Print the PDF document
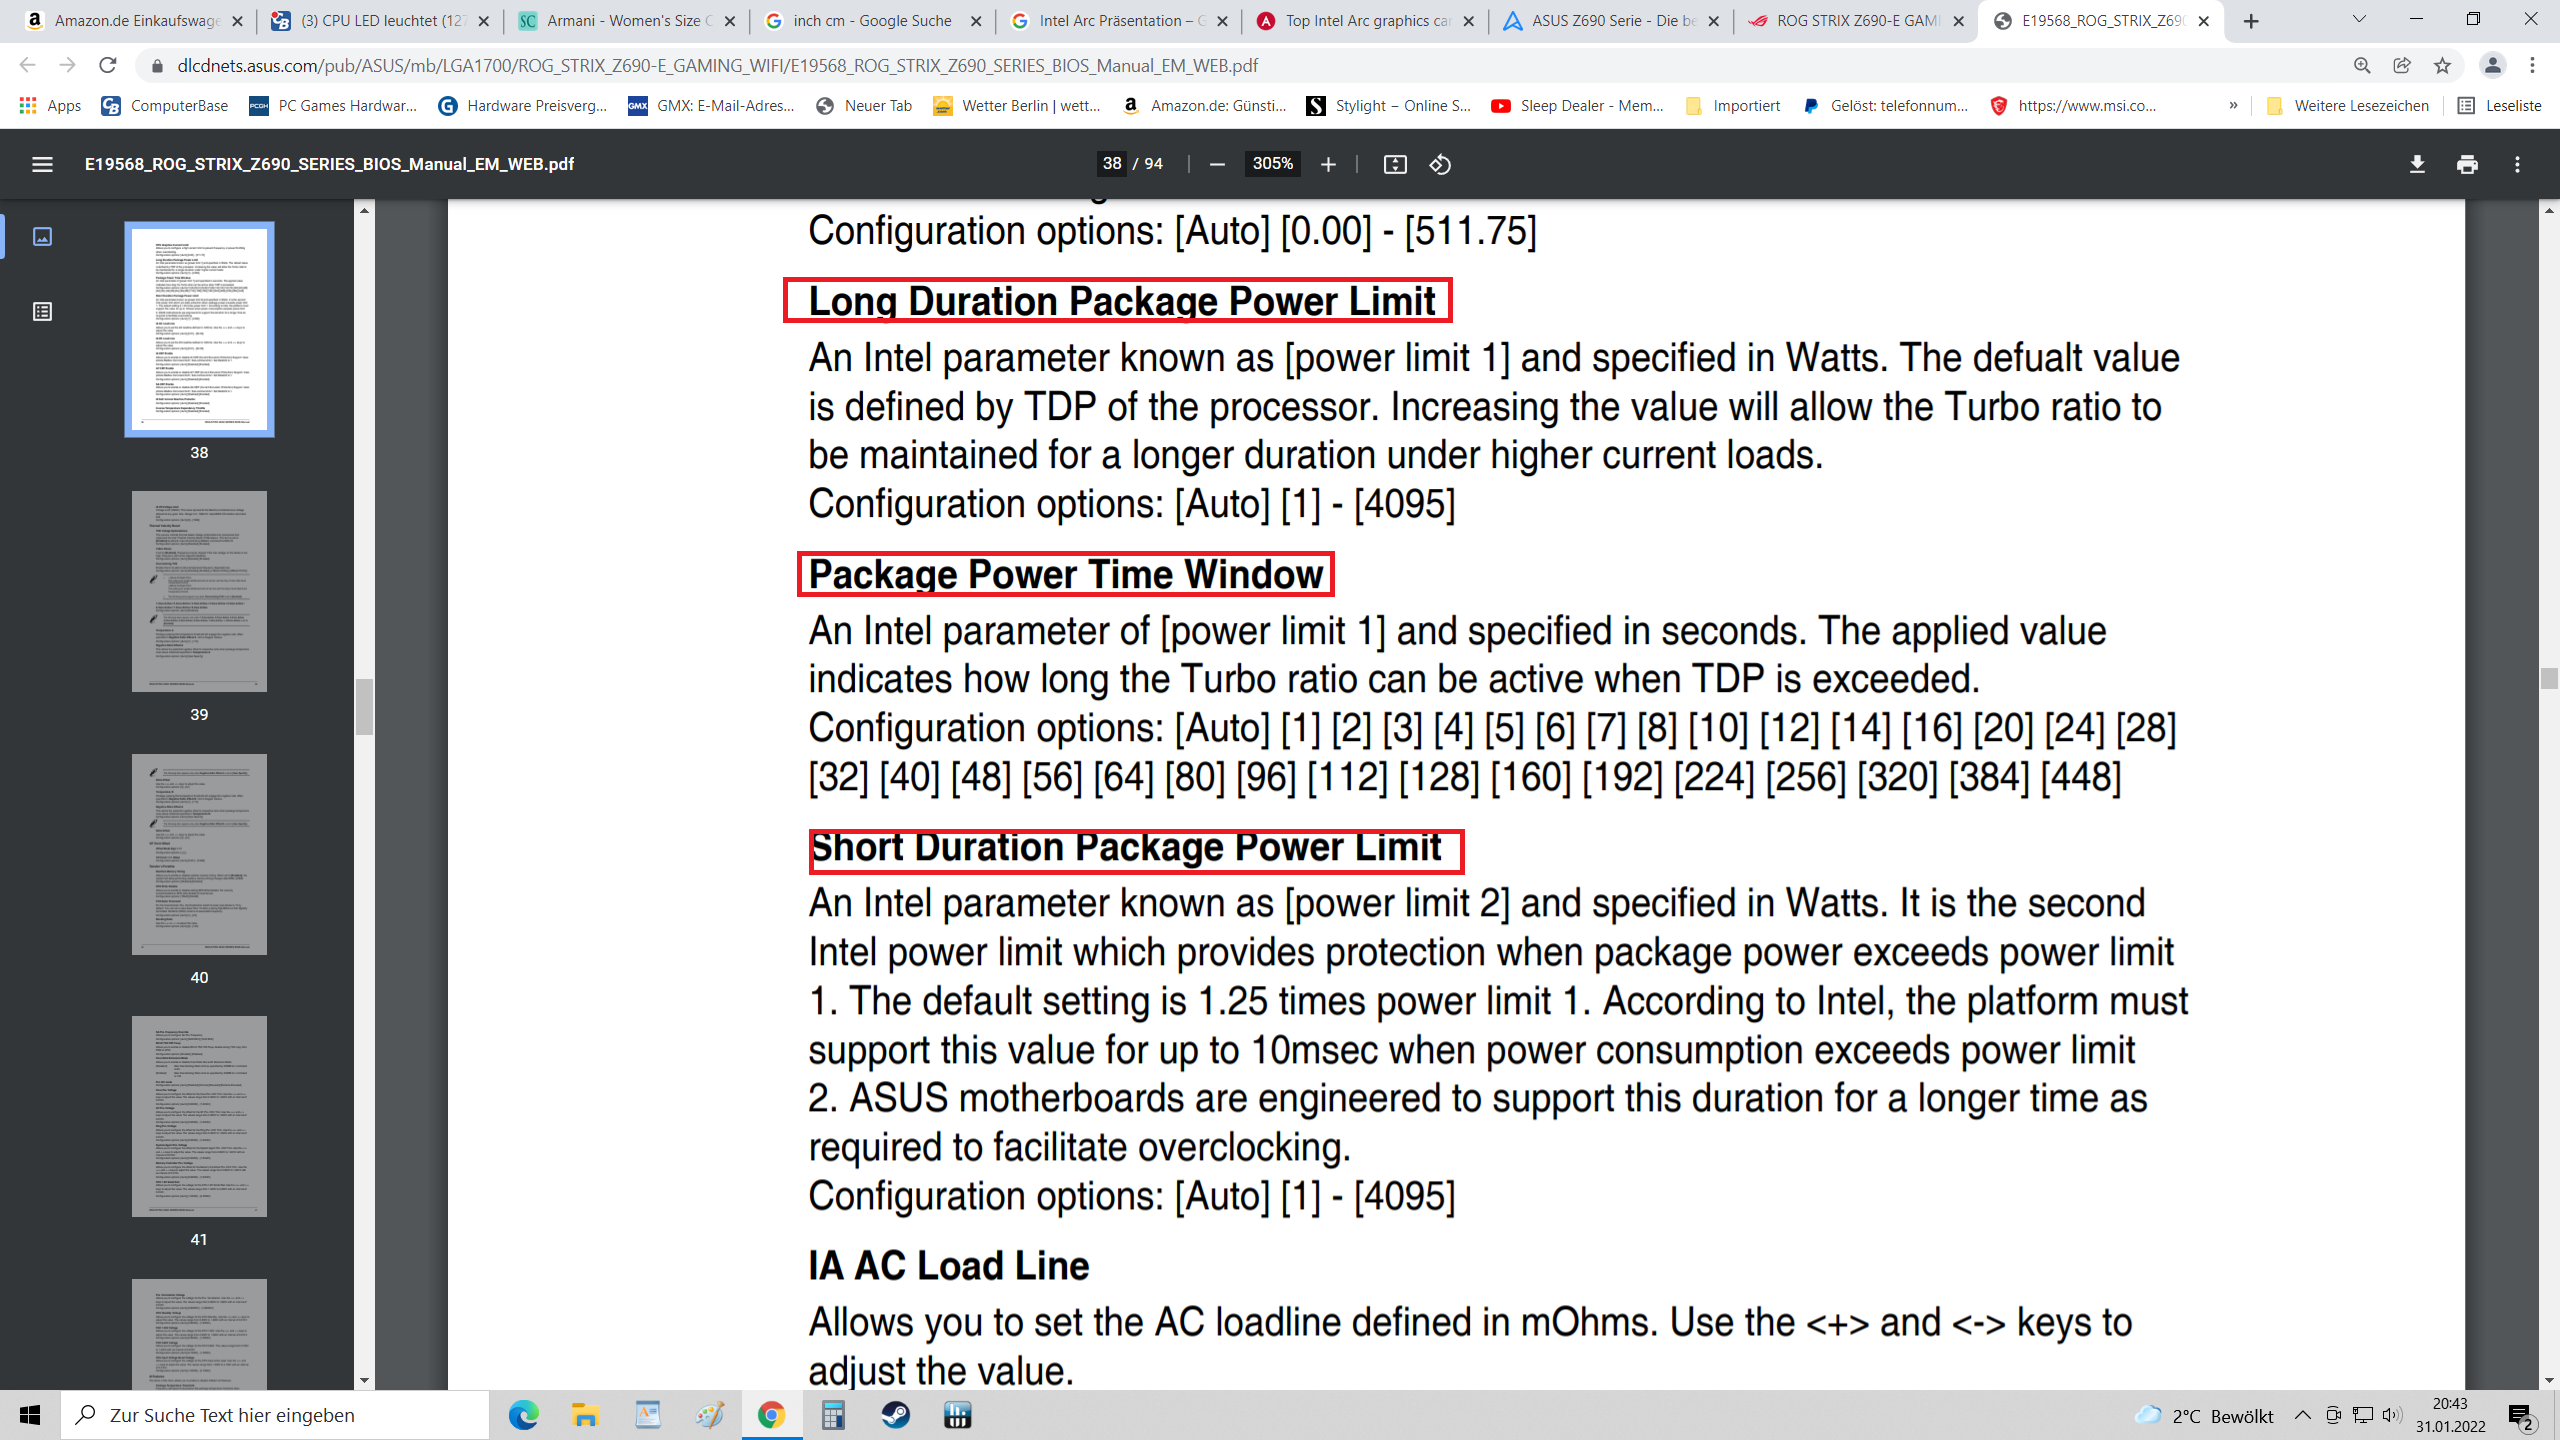Screen dimensions: 2560x1440 (2467, 164)
